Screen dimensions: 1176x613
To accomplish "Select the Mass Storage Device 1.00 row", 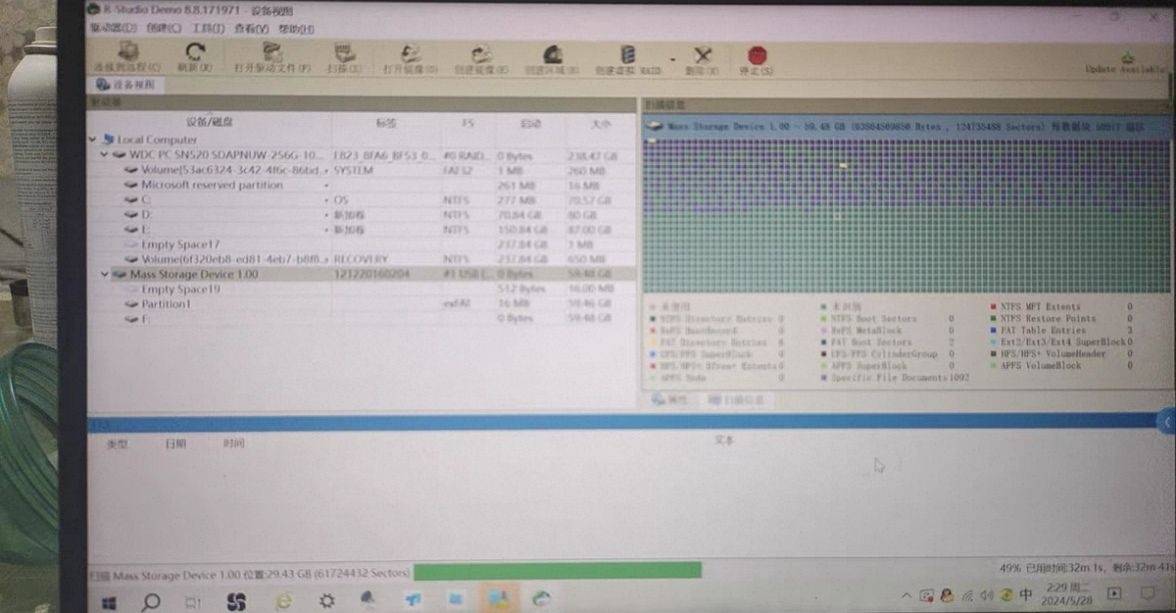I will (x=362, y=274).
